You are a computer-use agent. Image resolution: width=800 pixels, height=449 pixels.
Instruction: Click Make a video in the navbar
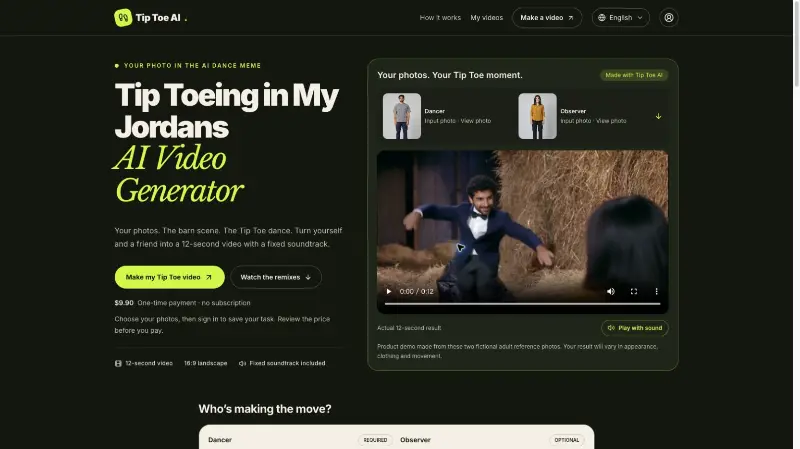pos(547,17)
